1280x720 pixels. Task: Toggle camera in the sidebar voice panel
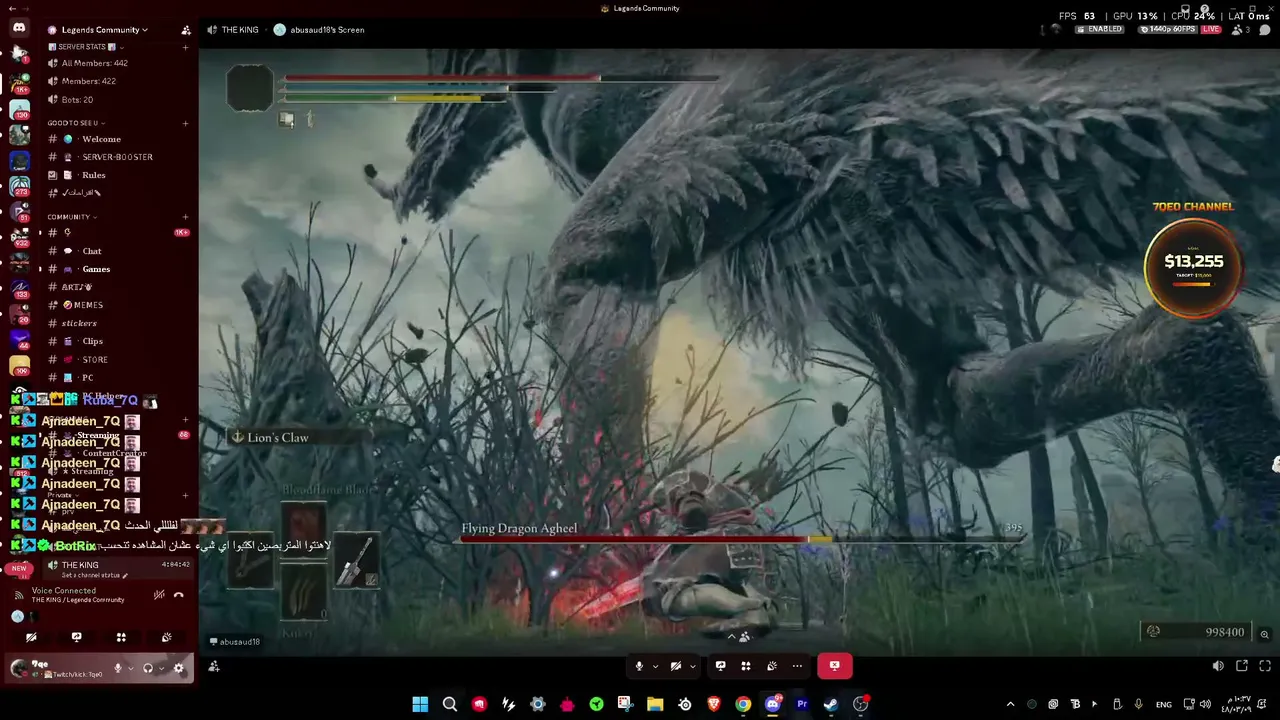[31, 637]
